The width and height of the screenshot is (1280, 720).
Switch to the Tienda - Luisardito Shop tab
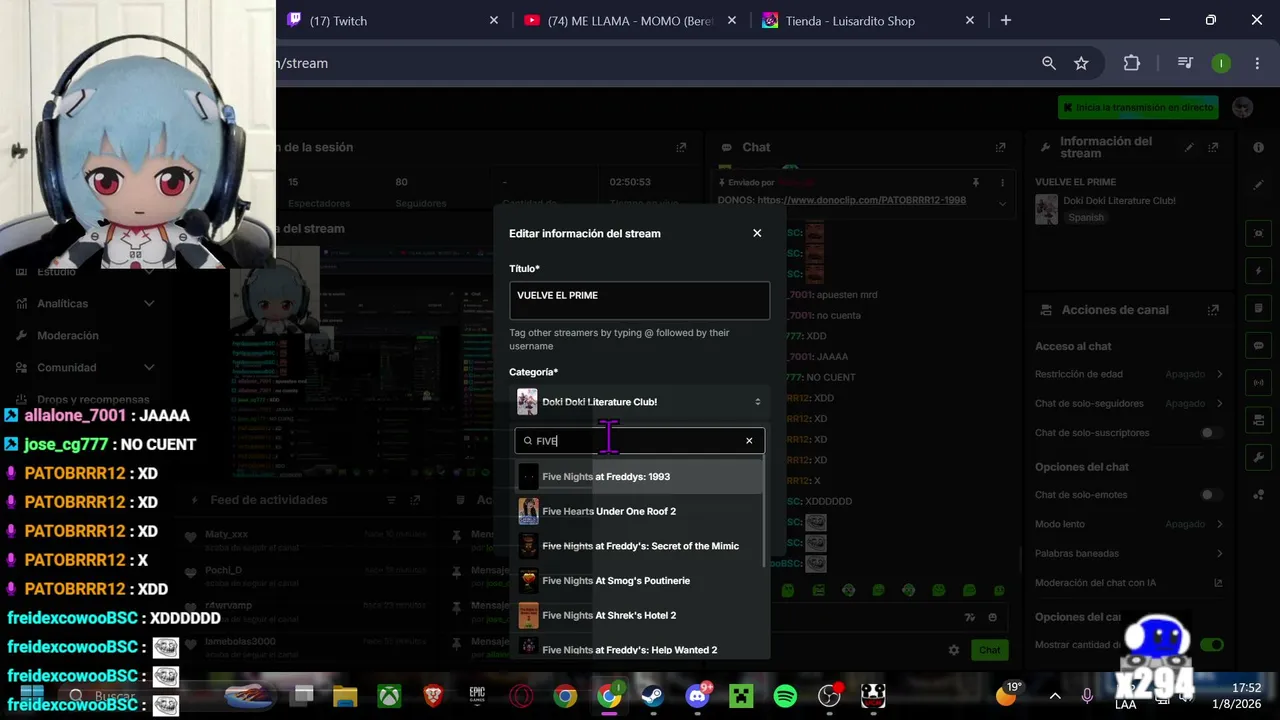point(867,20)
